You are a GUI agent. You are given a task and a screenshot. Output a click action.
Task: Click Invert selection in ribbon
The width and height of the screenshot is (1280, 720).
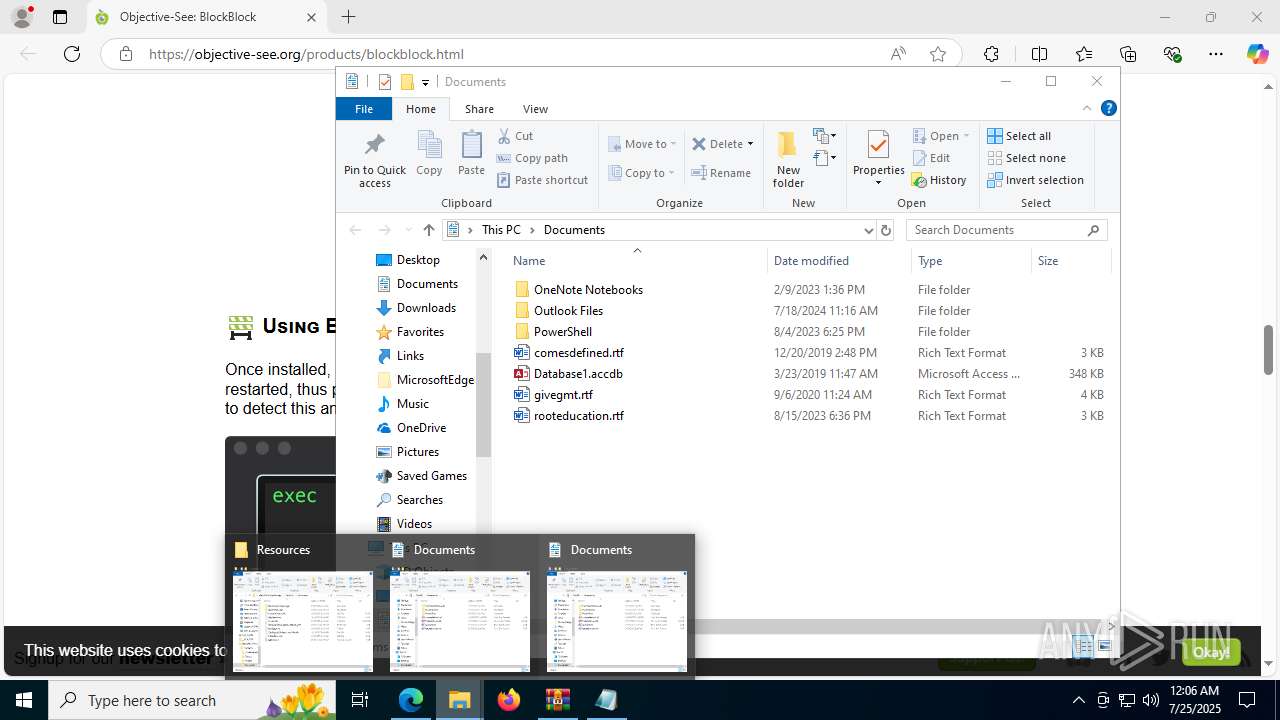click(1035, 180)
